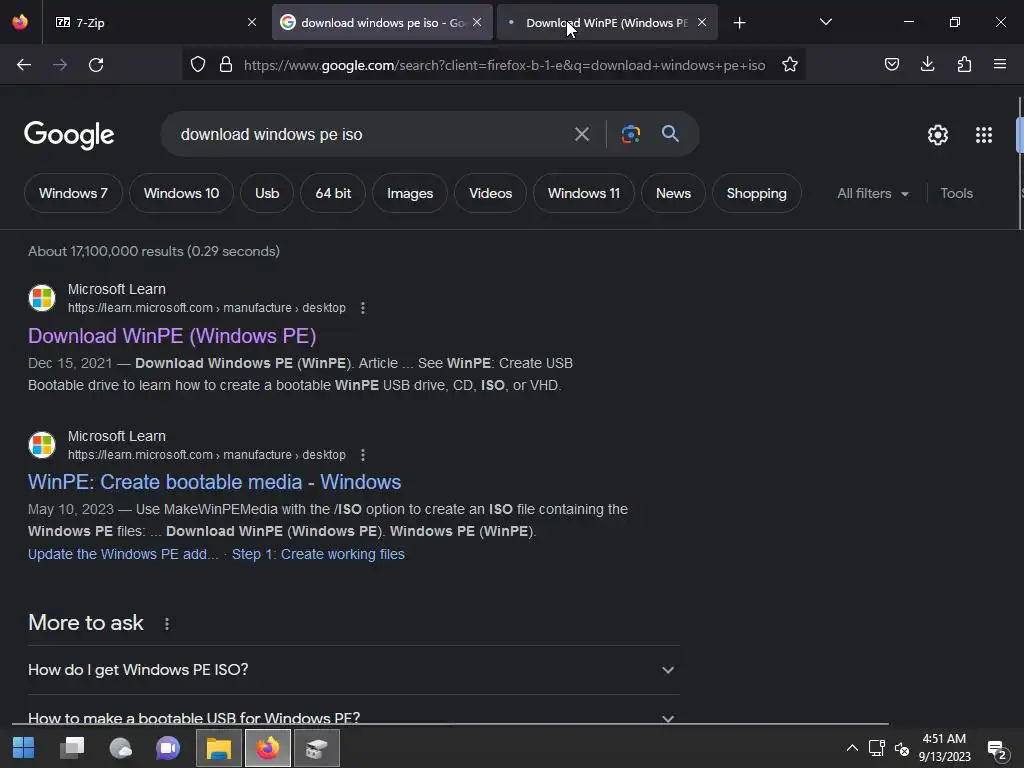Screen dimensions: 1024x768
Task: Reload the current page
Action: click(x=96, y=65)
